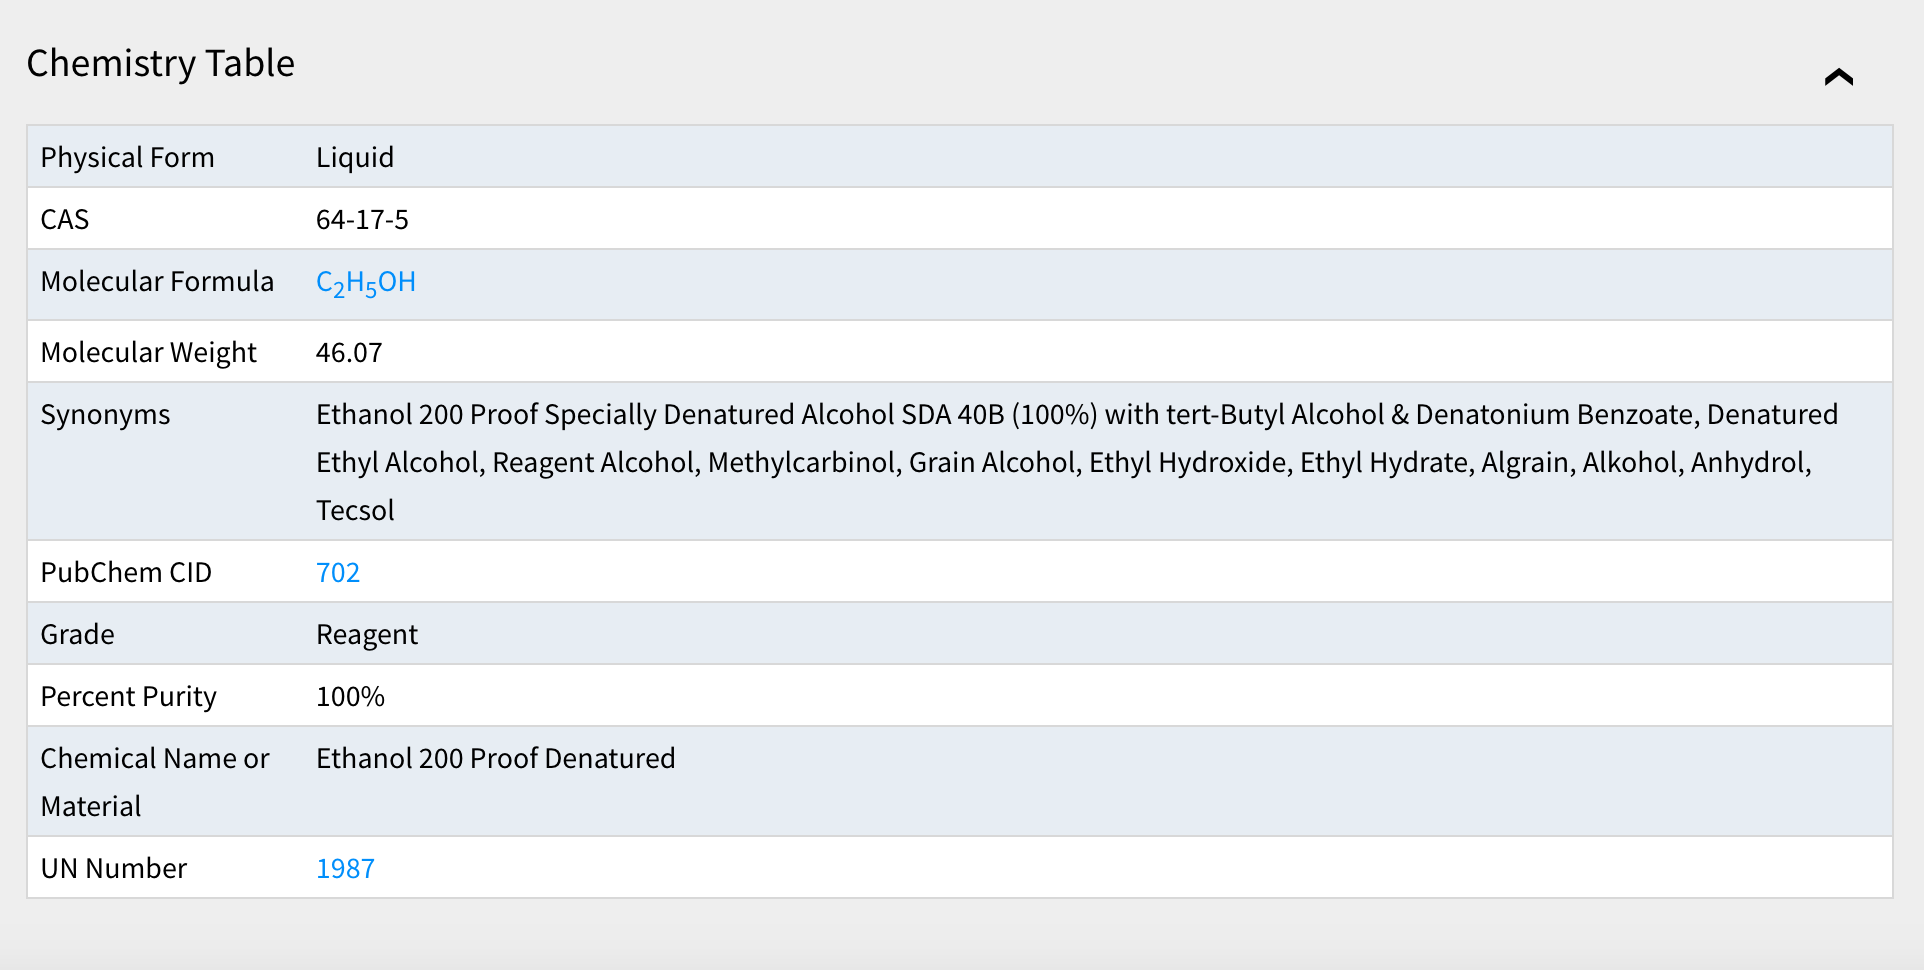Click the Grade value Reagent
This screenshot has width=1924, height=970.
pos(367,635)
